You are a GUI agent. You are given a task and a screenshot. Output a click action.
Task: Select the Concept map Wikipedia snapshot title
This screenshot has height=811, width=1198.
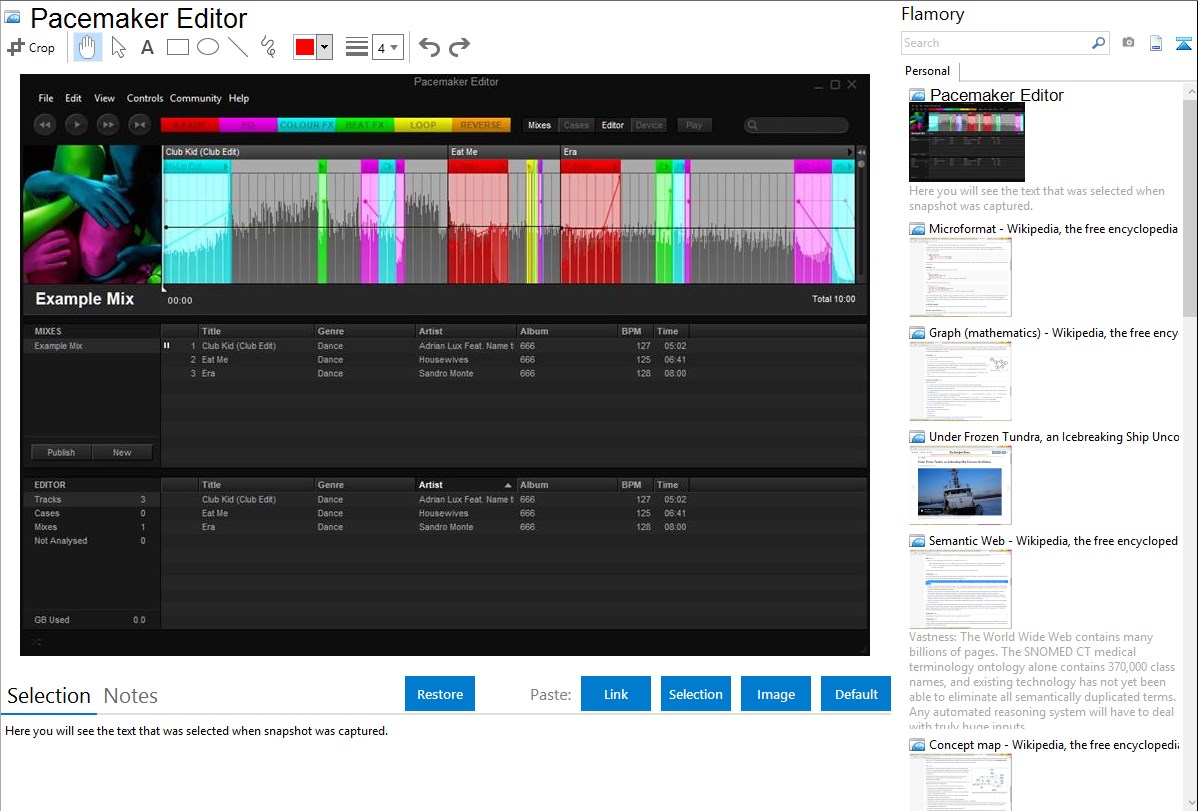coord(1054,745)
